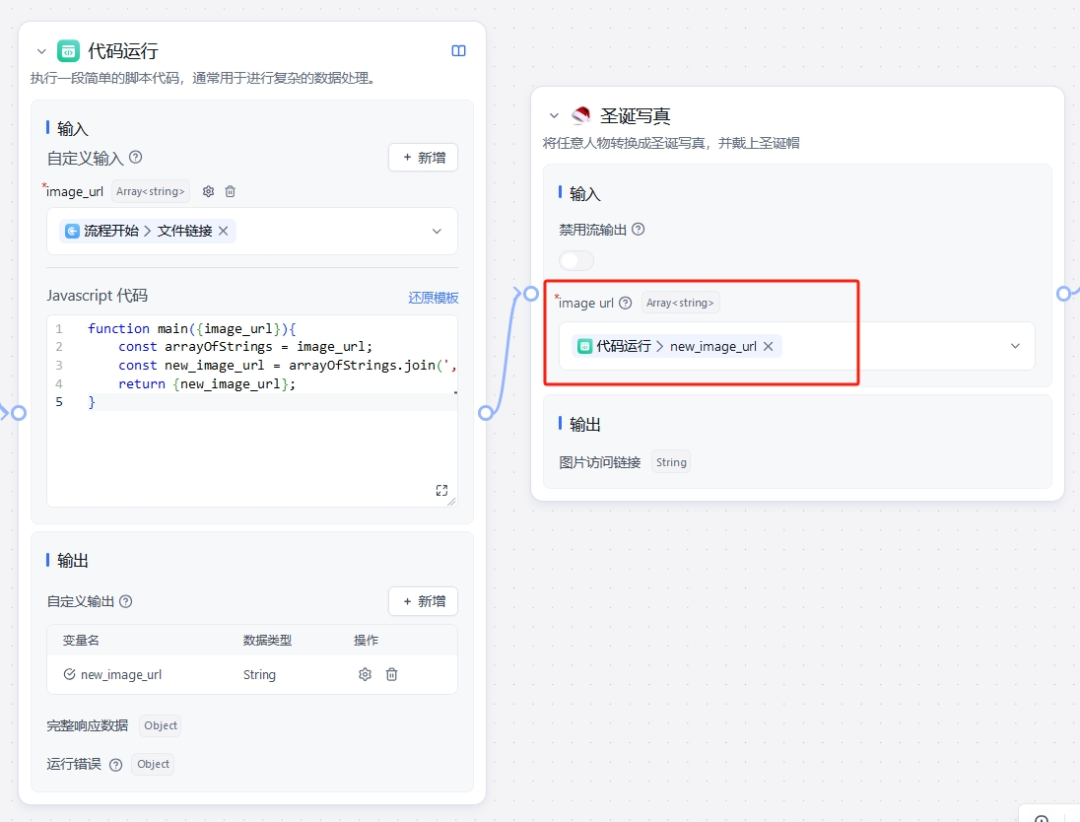Screen dimensions: 1080x822
Task: Click the String badge beside 图片访问链接
Action: pyautogui.click(x=671, y=462)
